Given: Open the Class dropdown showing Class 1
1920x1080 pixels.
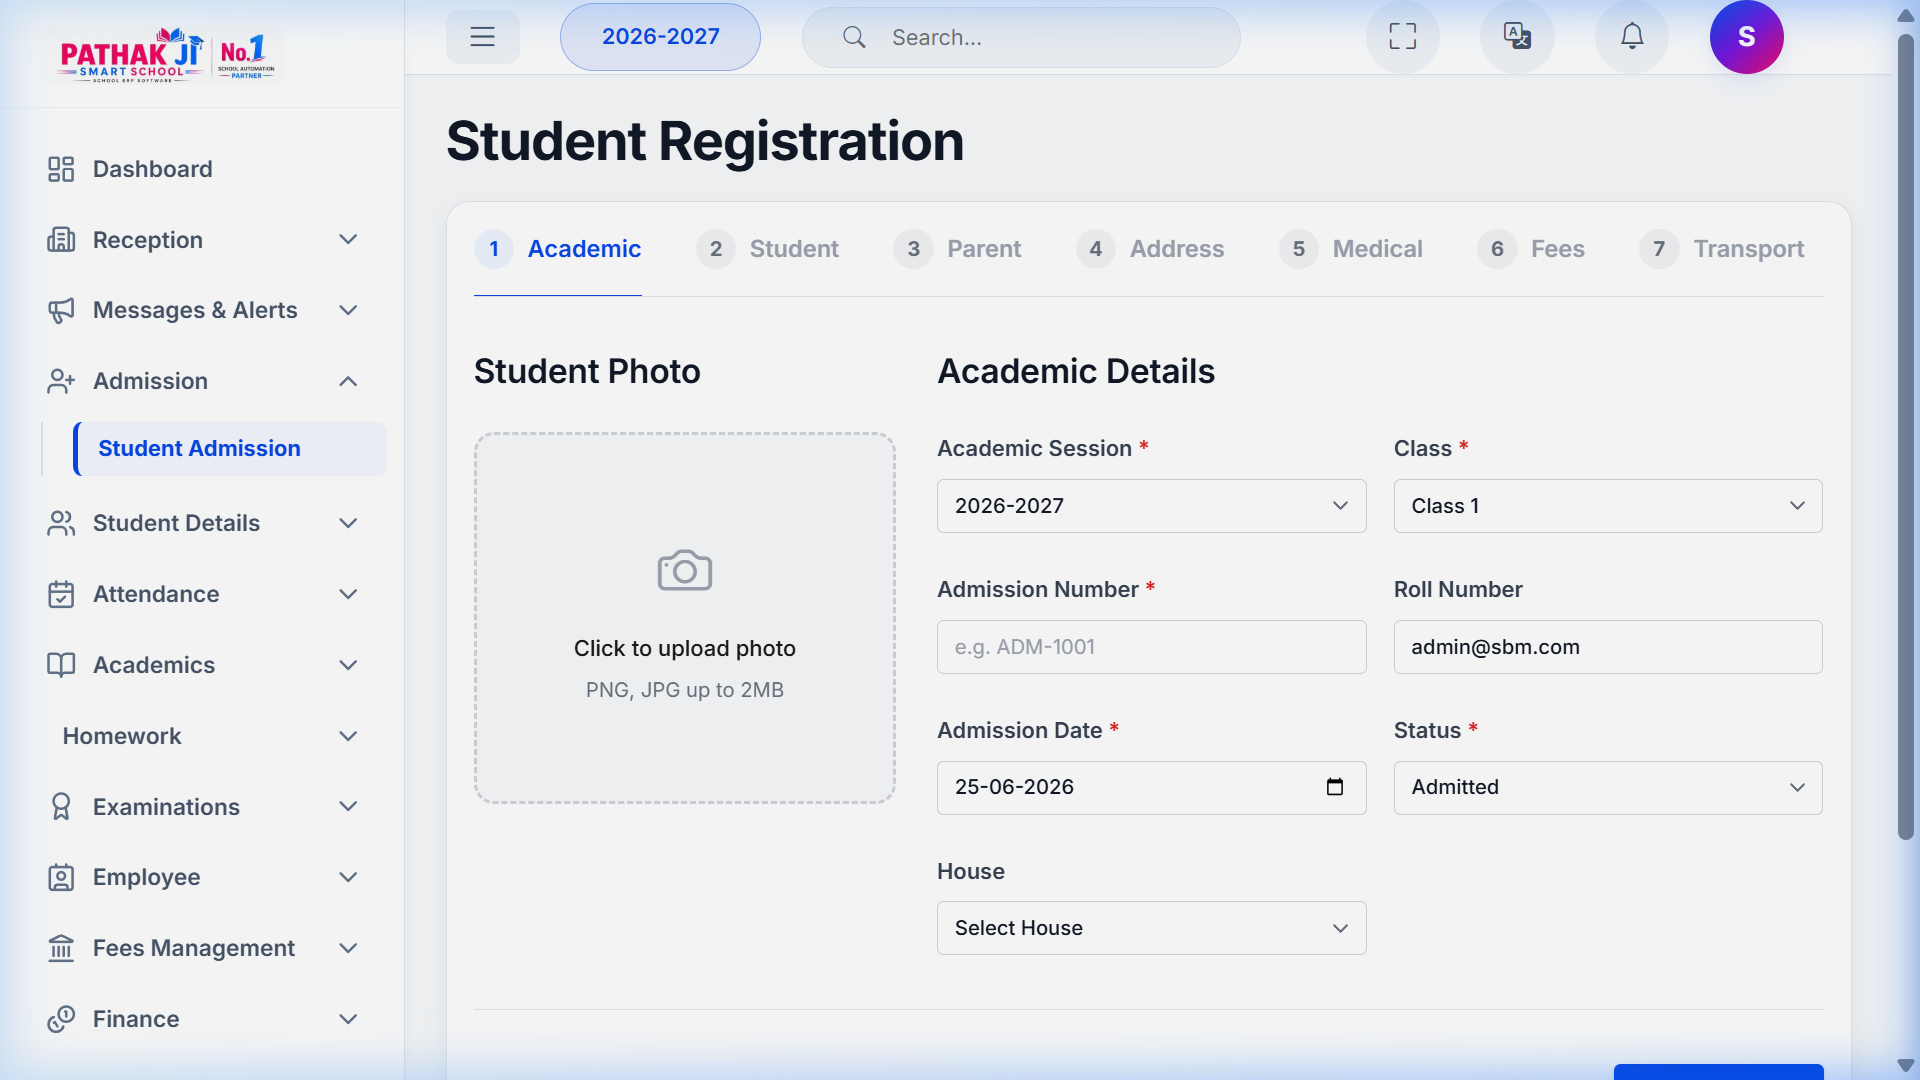Looking at the screenshot, I should pyautogui.click(x=1608, y=506).
